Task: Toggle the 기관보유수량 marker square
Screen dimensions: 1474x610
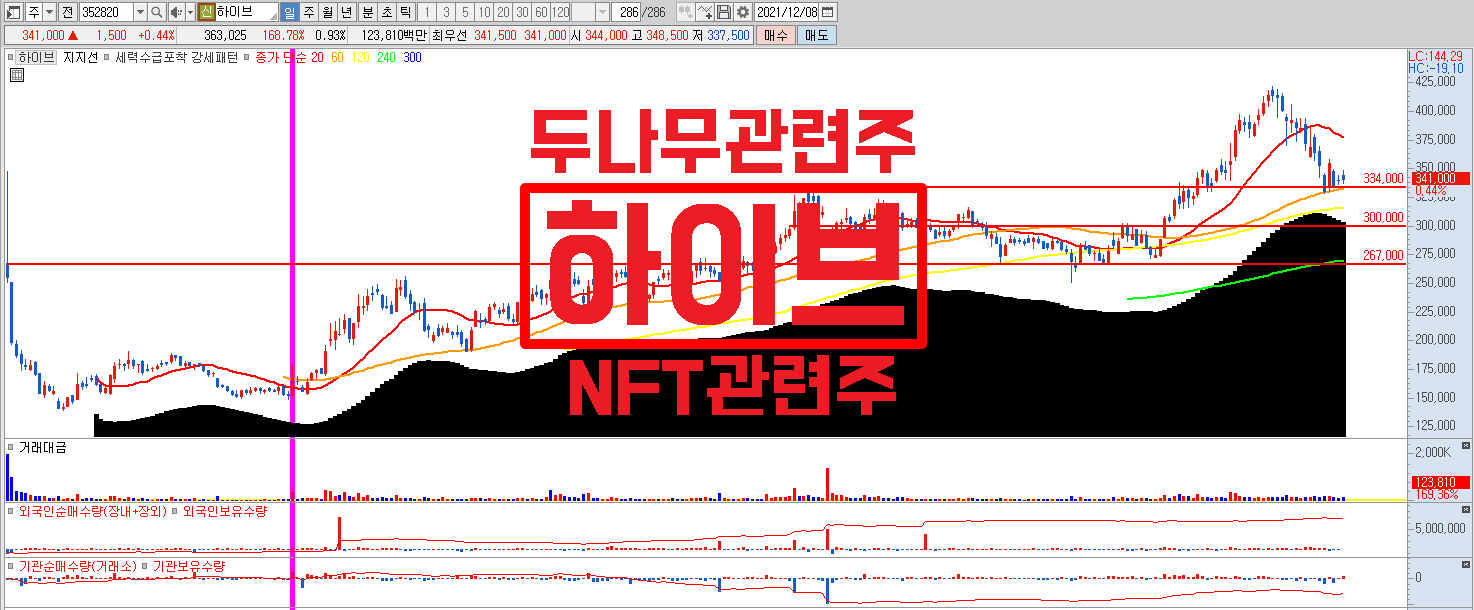Action: pos(145,566)
